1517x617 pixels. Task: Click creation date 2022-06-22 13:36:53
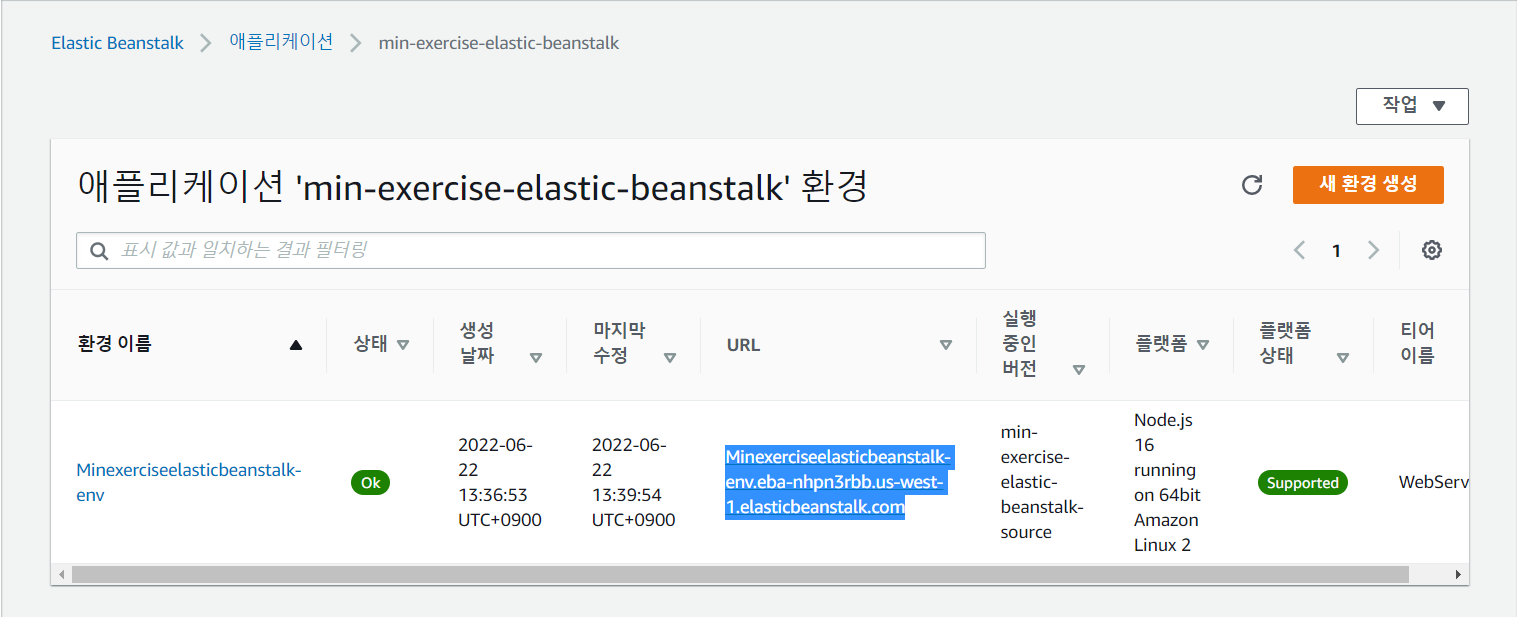click(x=500, y=482)
